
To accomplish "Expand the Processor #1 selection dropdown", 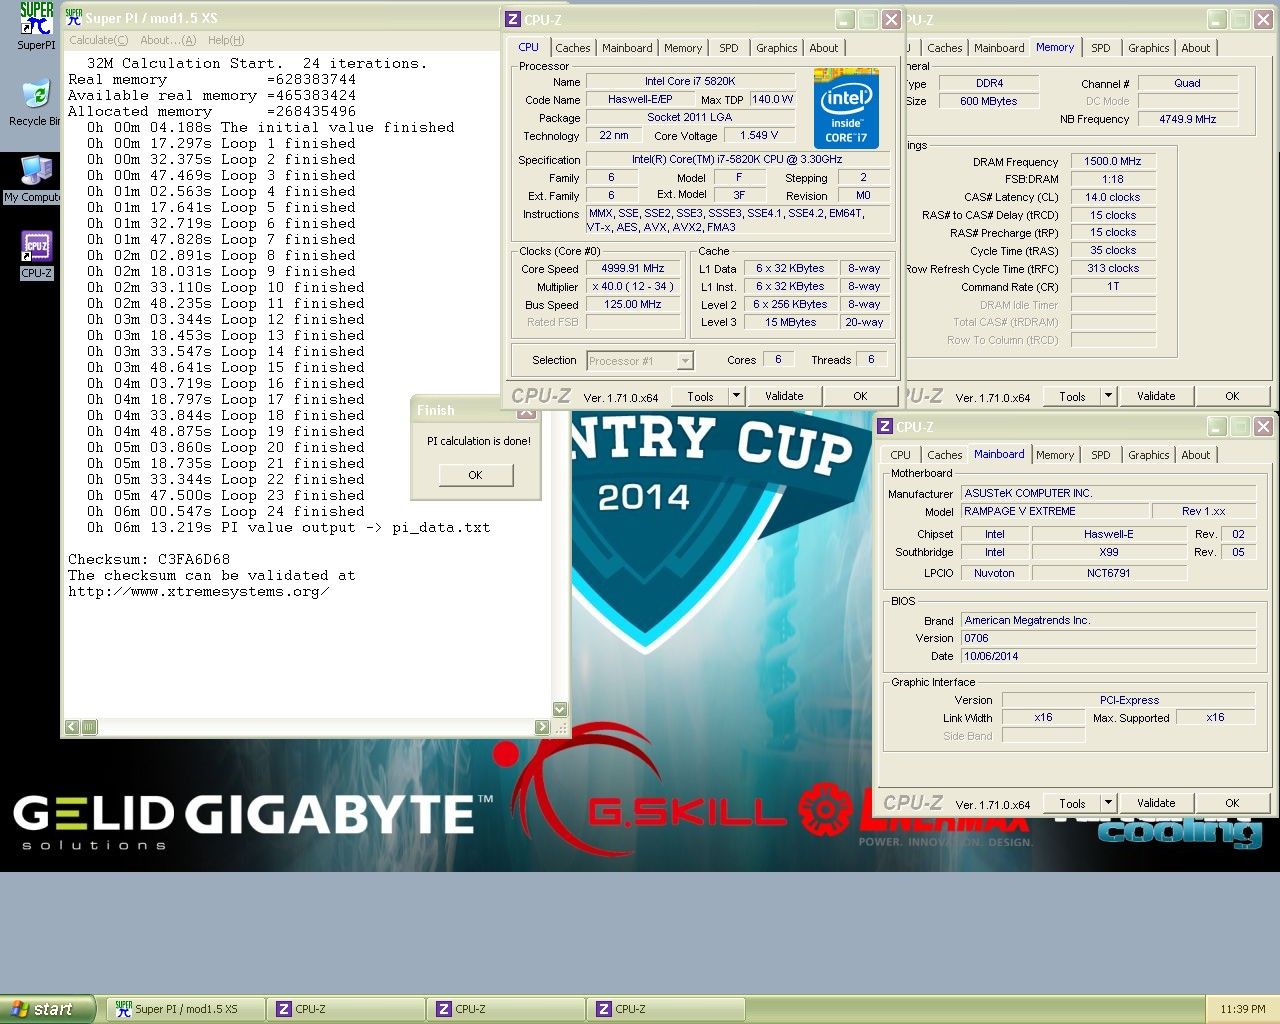I will (x=685, y=361).
